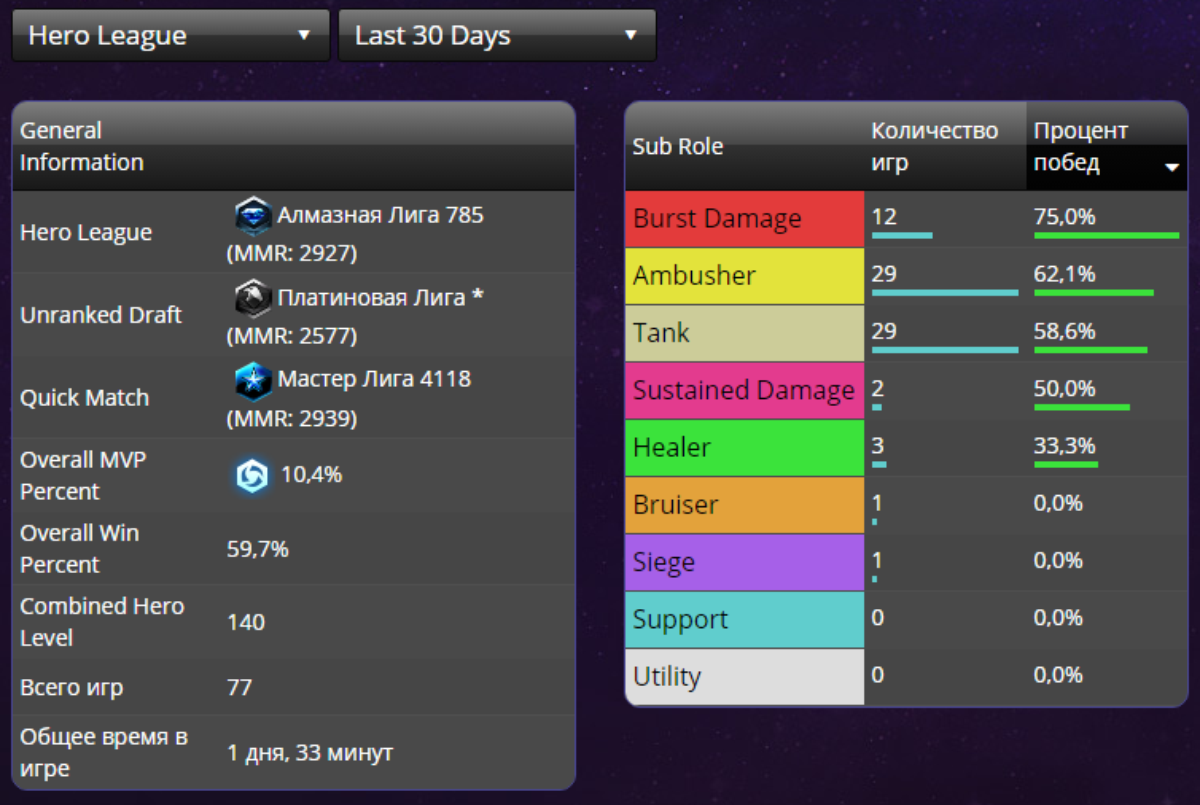
Task: Select the beige Tank role cell
Action: coord(744,333)
